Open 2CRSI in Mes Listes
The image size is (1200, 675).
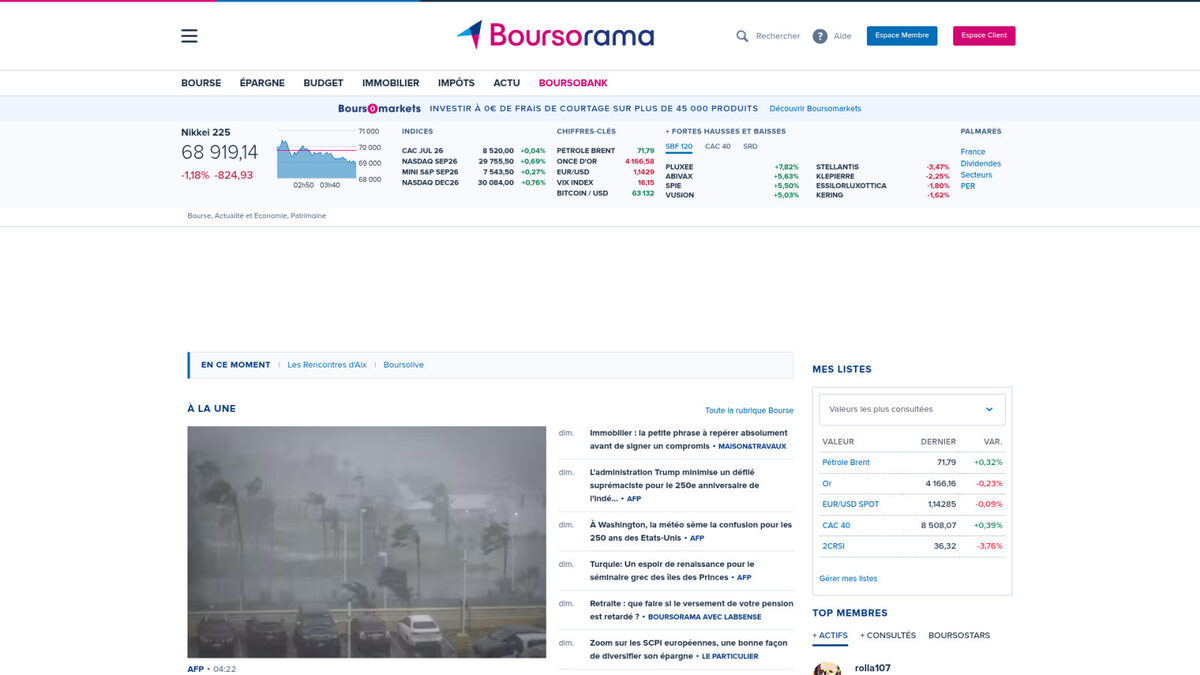(834, 546)
